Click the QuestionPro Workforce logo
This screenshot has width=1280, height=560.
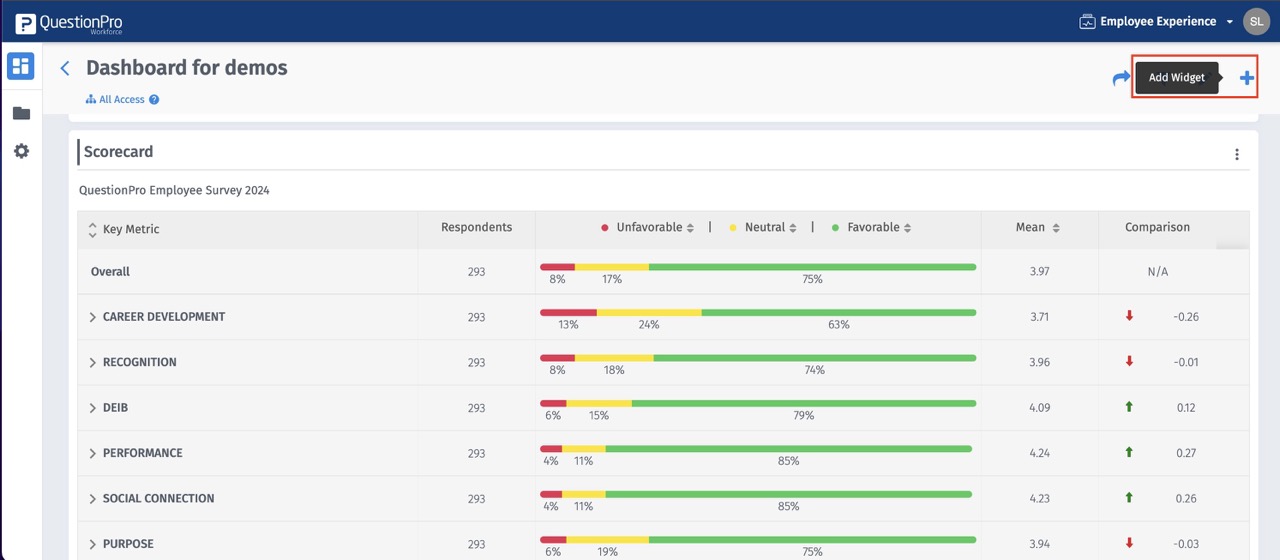tap(69, 22)
